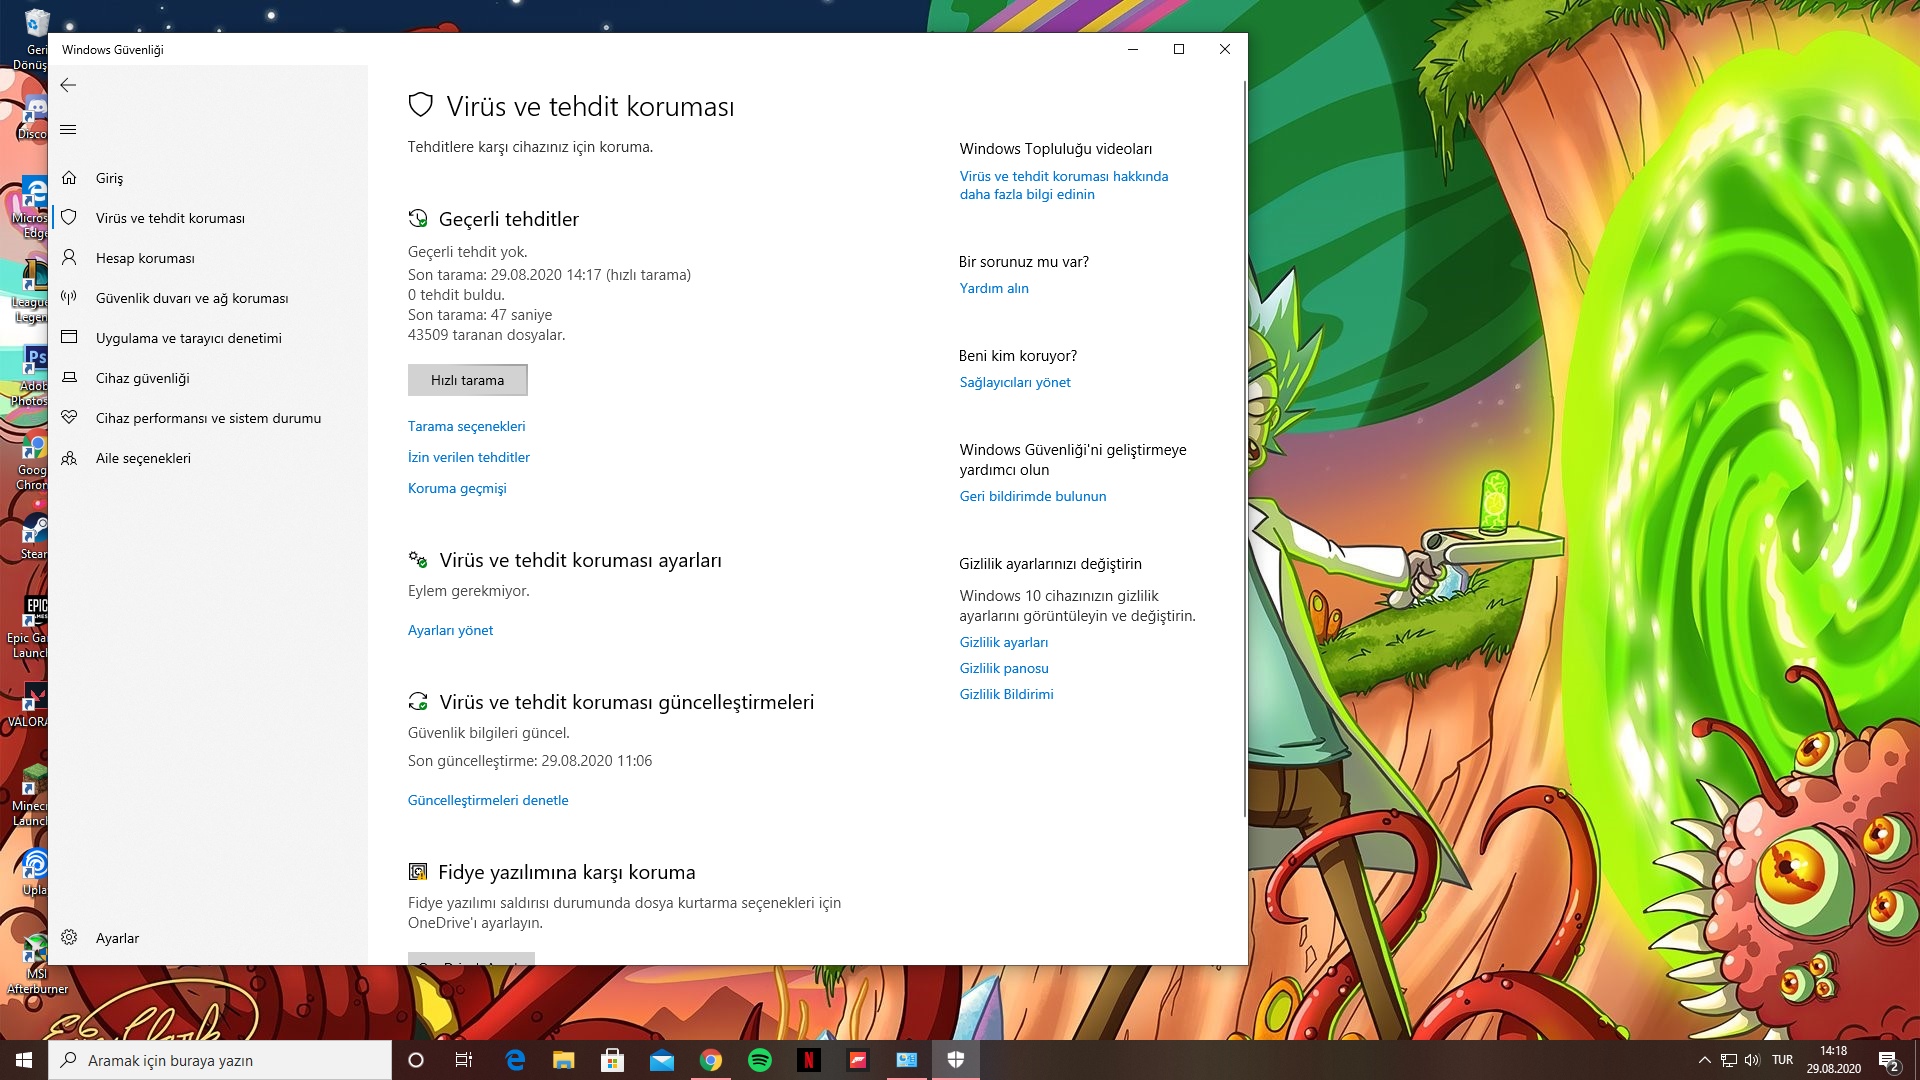Image resolution: width=1920 pixels, height=1080 pixels.
Task: Toggle the hamburger navigation menu
Action: coord(68,130)
